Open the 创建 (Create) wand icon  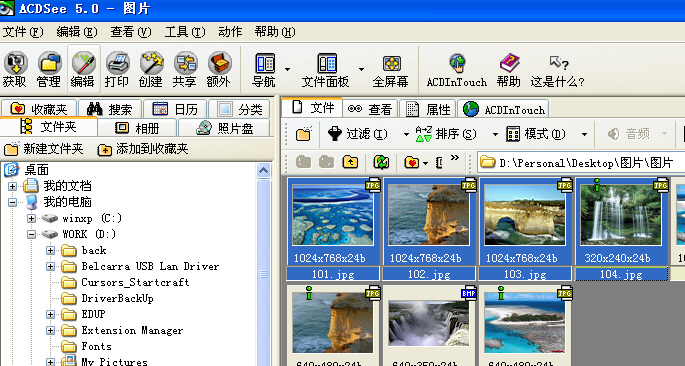(x=151, y=63)
